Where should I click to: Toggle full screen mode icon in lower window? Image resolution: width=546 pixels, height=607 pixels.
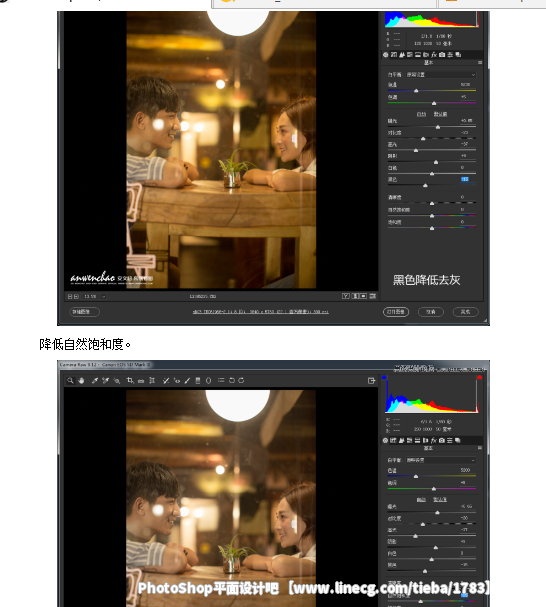(x=371, y=381)
